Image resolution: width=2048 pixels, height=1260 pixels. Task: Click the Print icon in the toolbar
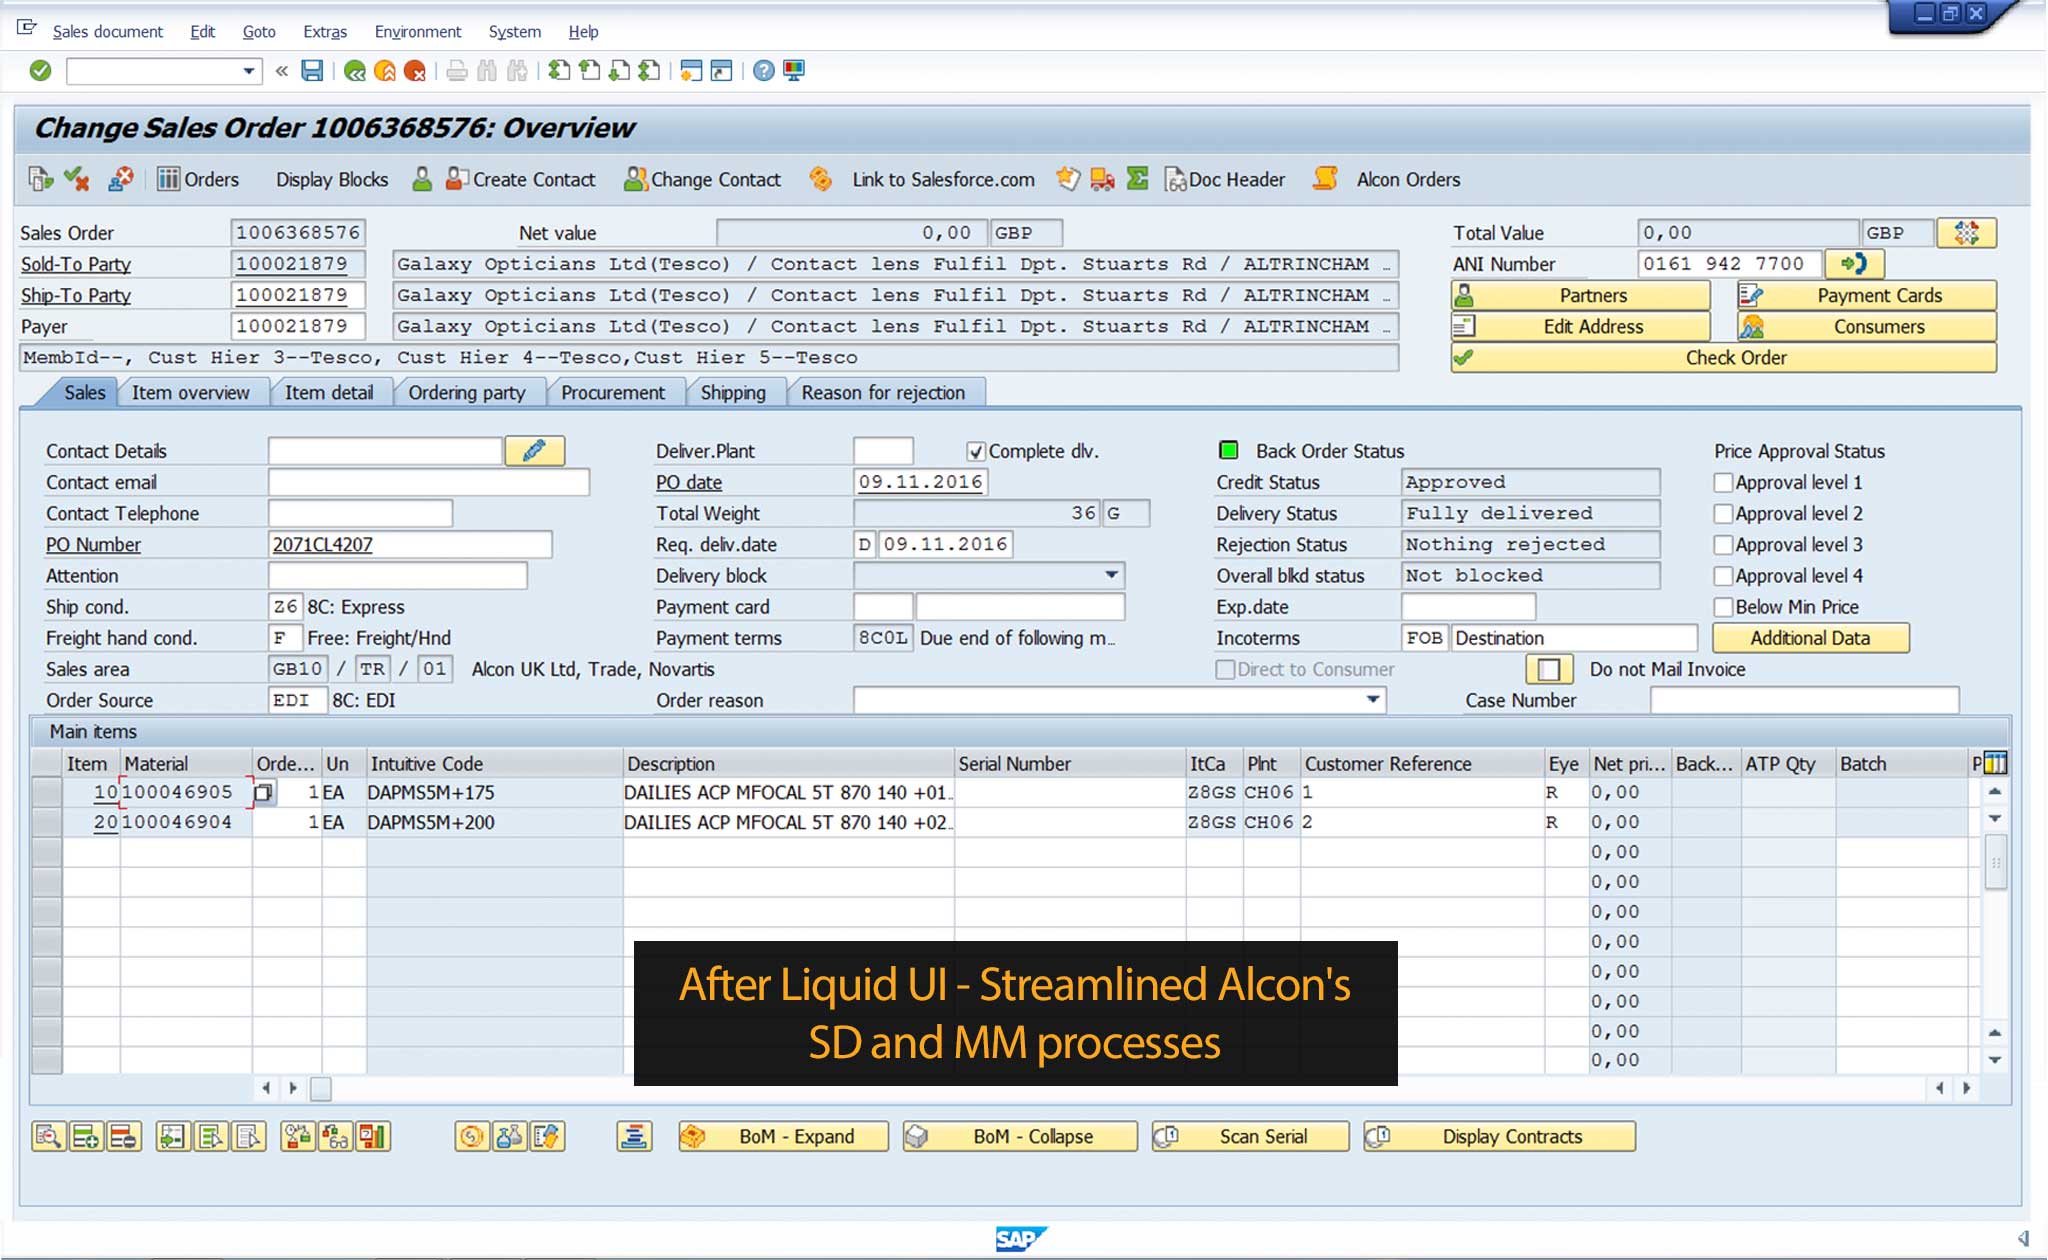457,71
